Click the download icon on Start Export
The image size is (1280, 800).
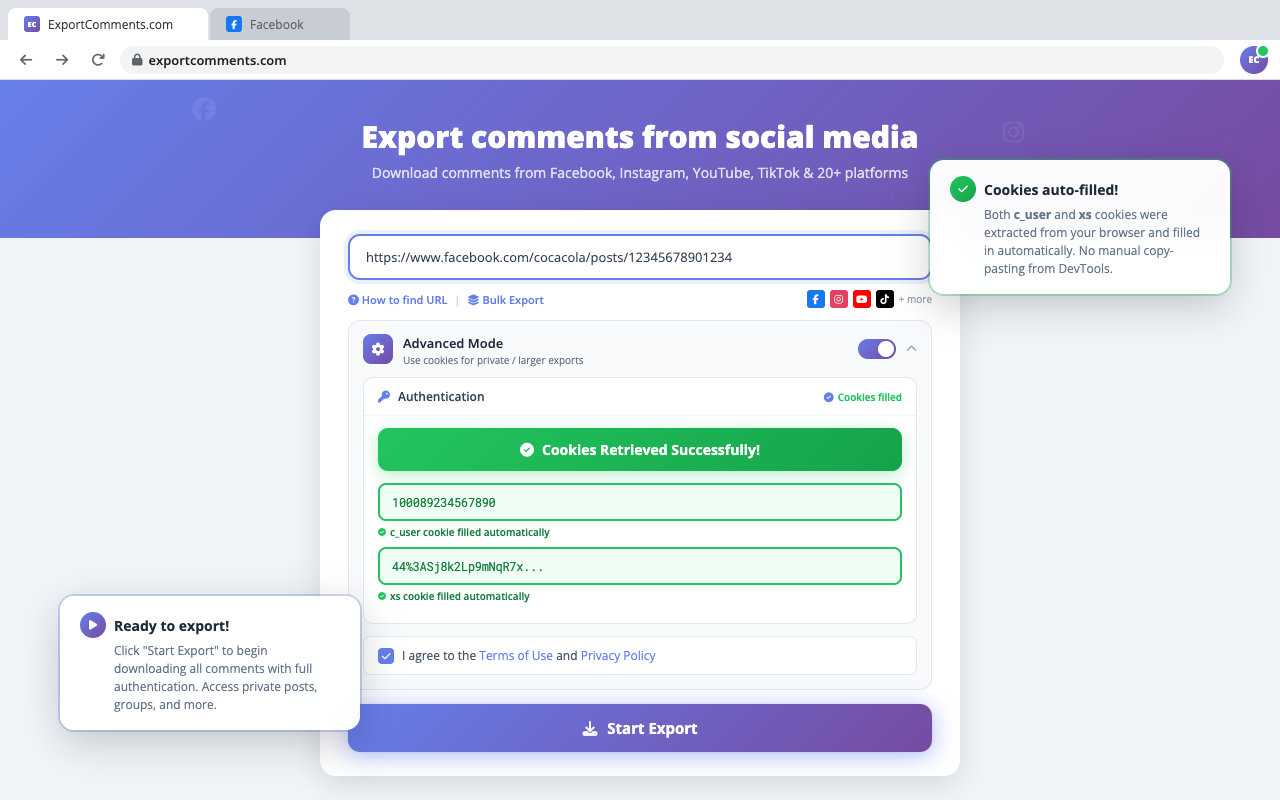[590, 729]
